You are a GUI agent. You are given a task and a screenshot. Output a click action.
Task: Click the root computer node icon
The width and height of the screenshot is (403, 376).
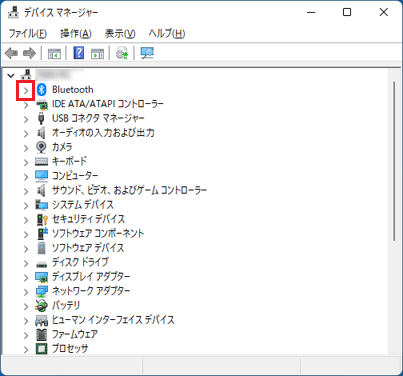pos(26,75)
